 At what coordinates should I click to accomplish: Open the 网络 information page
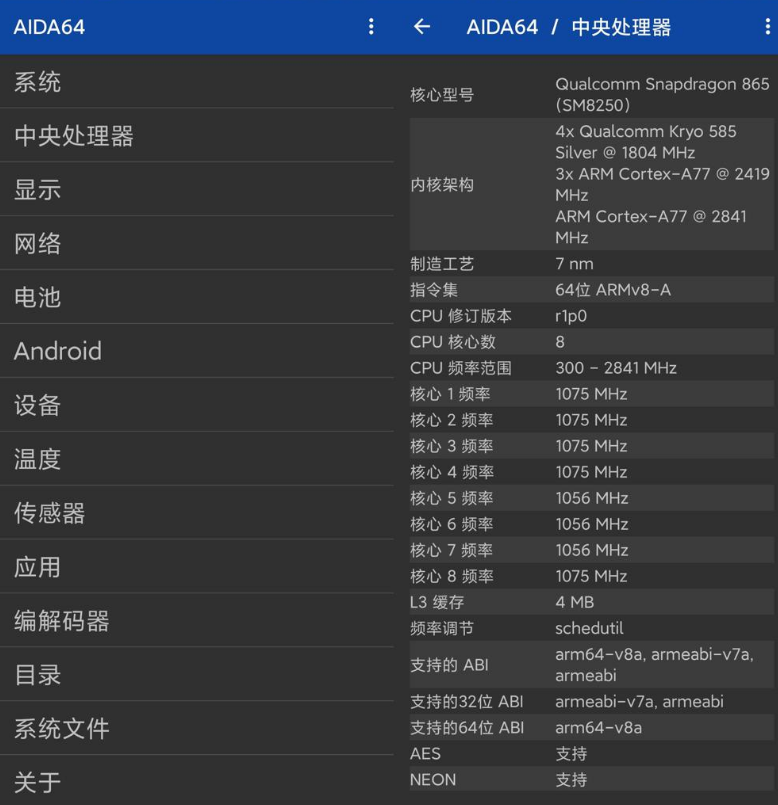(196, 244)
